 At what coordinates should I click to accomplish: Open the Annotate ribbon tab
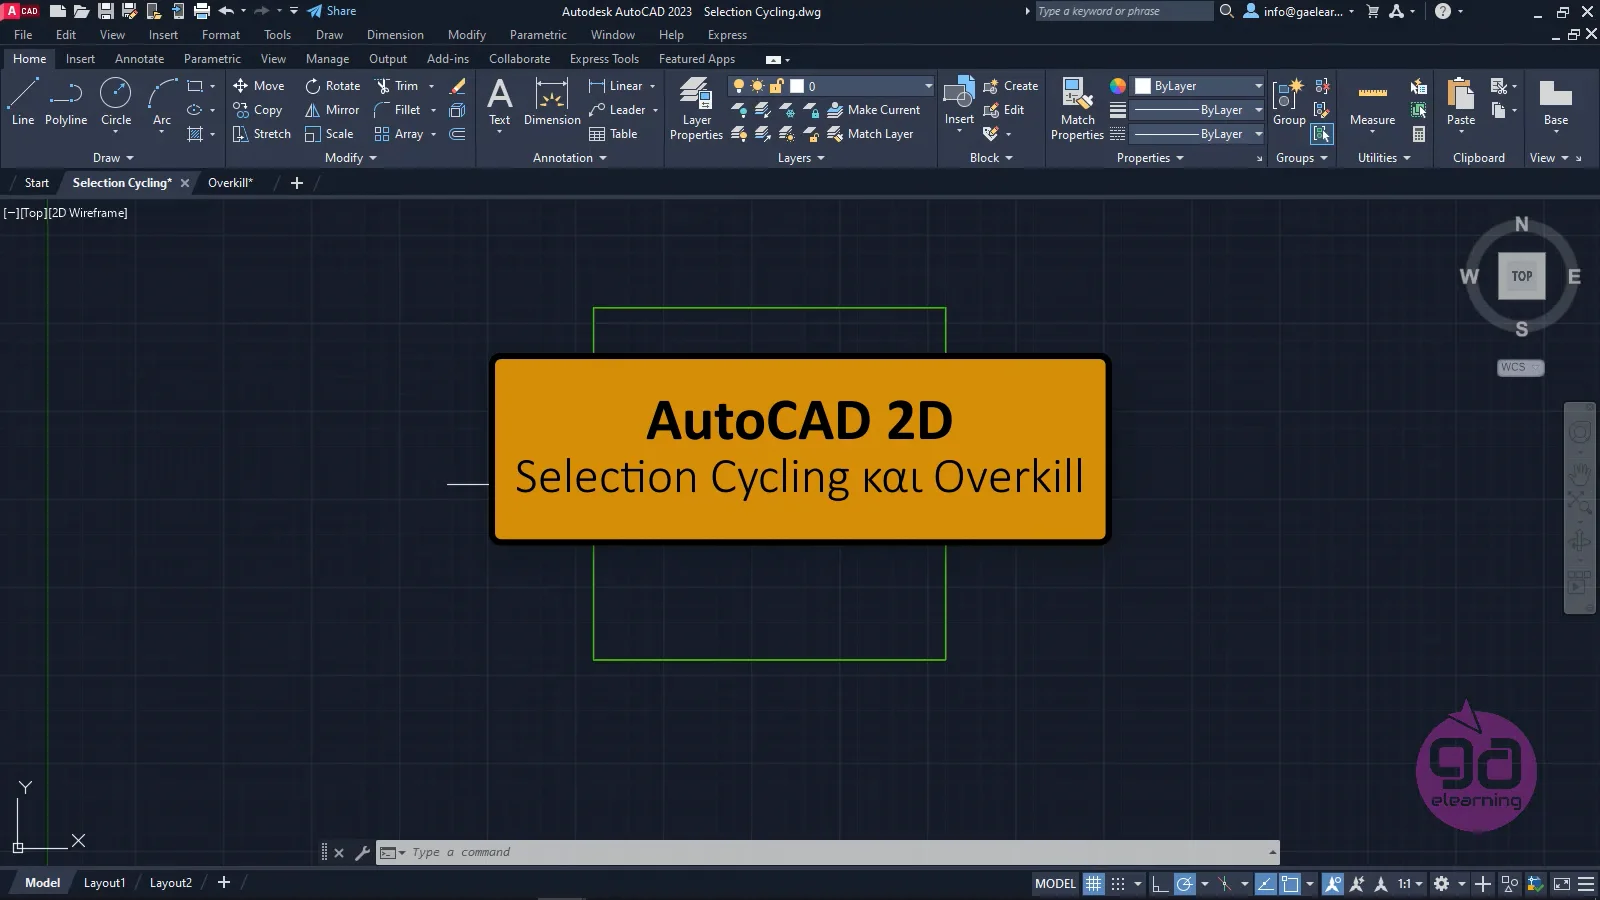click(139, 59)
